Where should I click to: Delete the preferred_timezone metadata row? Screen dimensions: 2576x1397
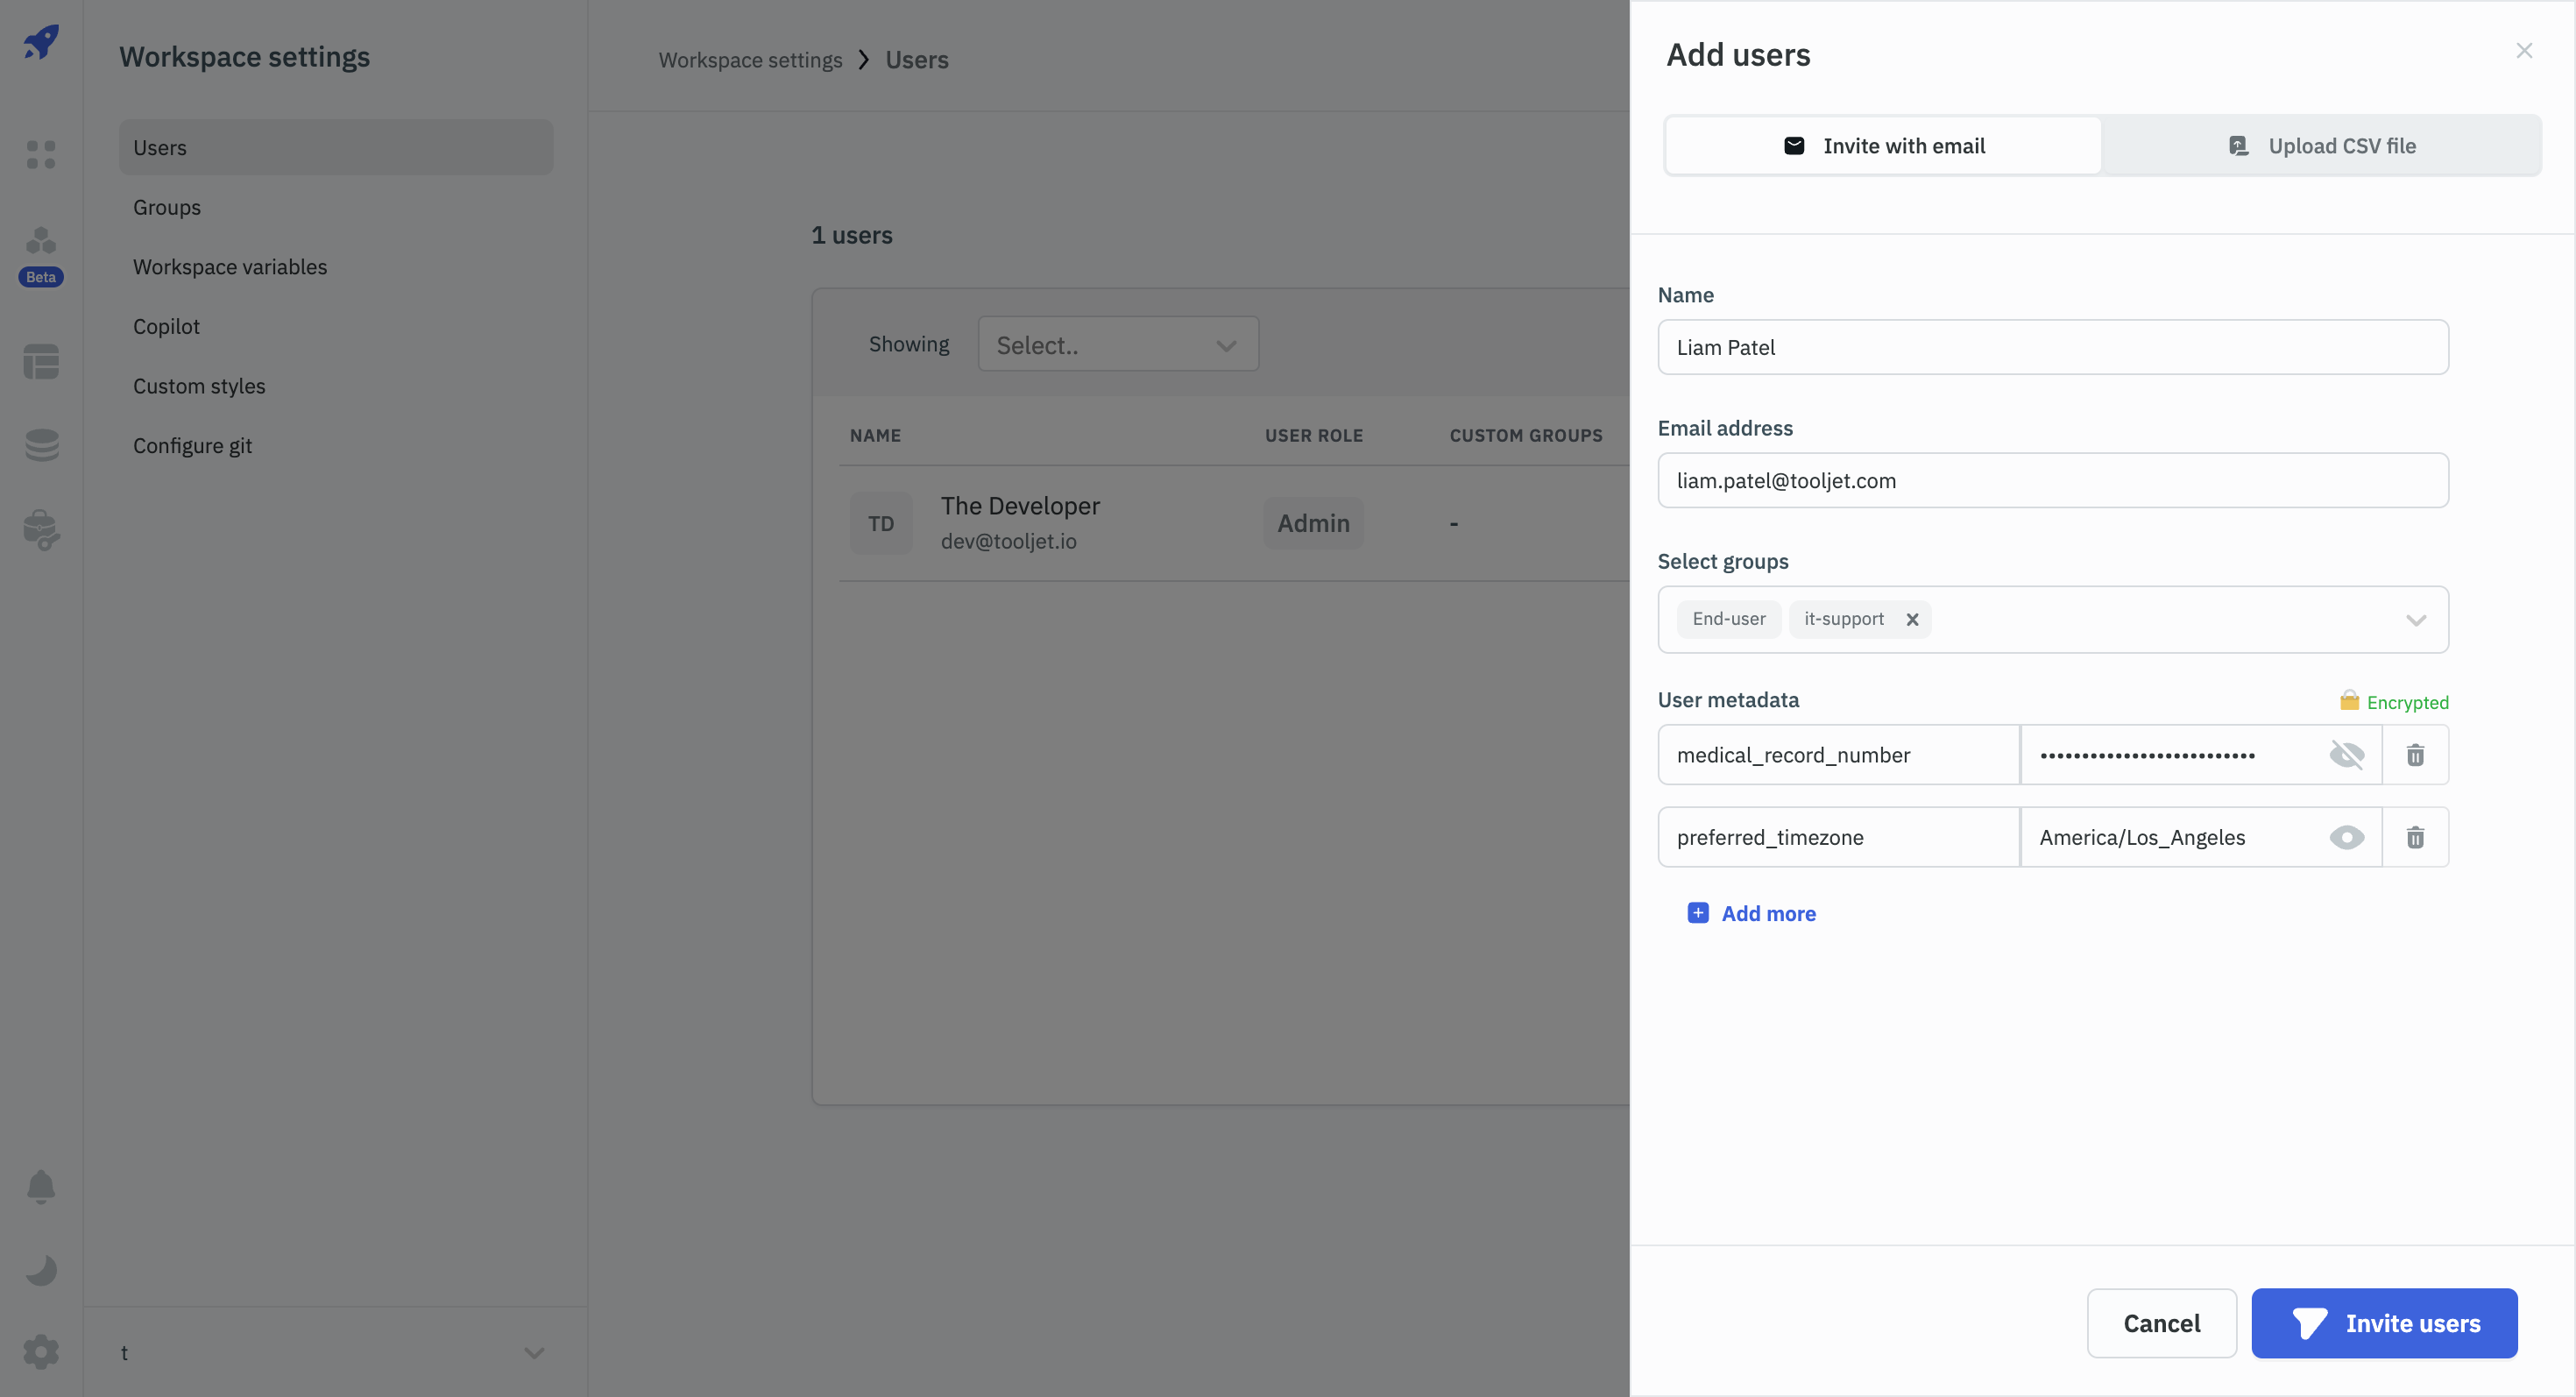(x=2415, y=838)
